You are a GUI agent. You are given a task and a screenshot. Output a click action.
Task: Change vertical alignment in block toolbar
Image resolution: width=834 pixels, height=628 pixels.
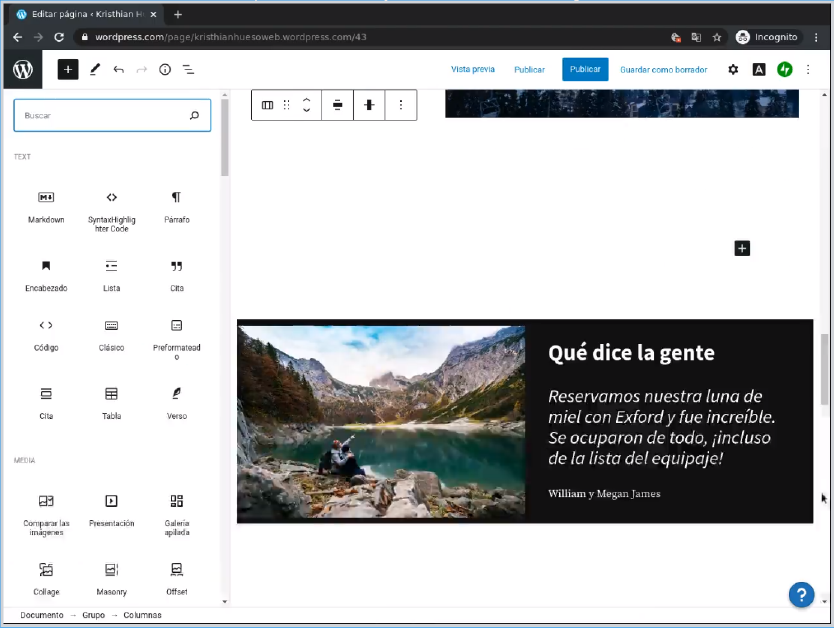coord(369,105)
